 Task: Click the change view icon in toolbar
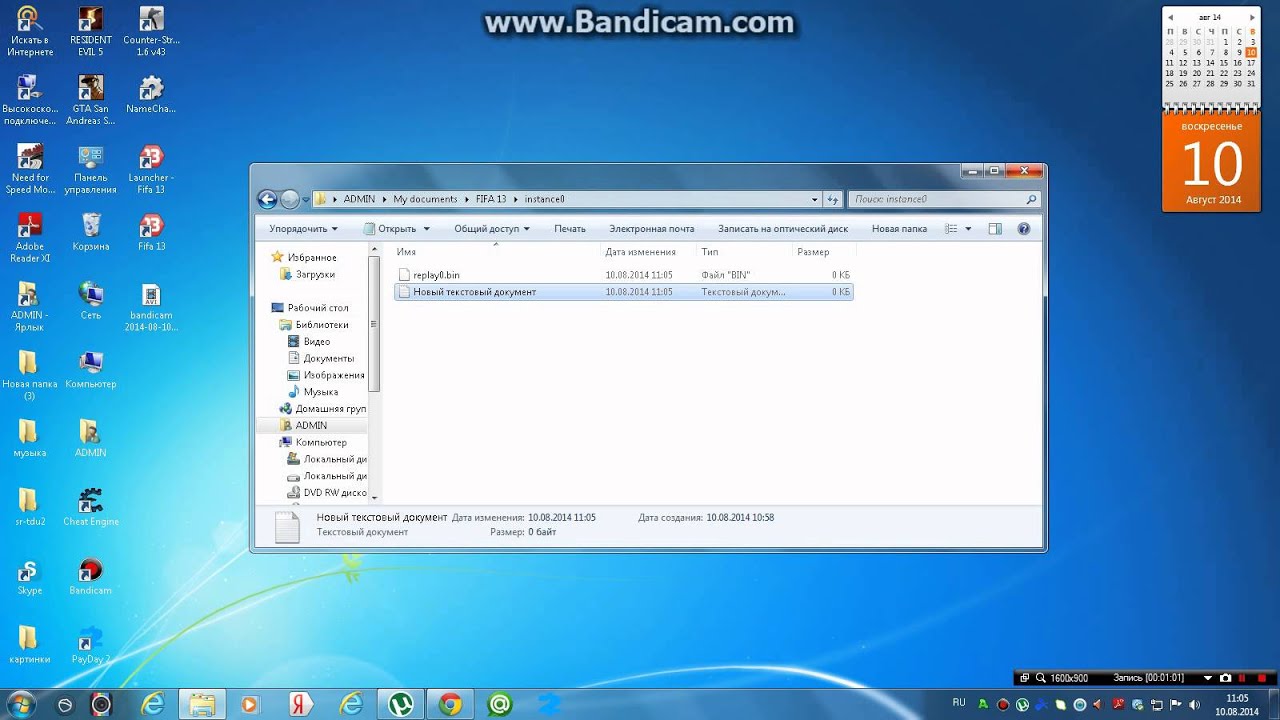[x=951, y=229]
